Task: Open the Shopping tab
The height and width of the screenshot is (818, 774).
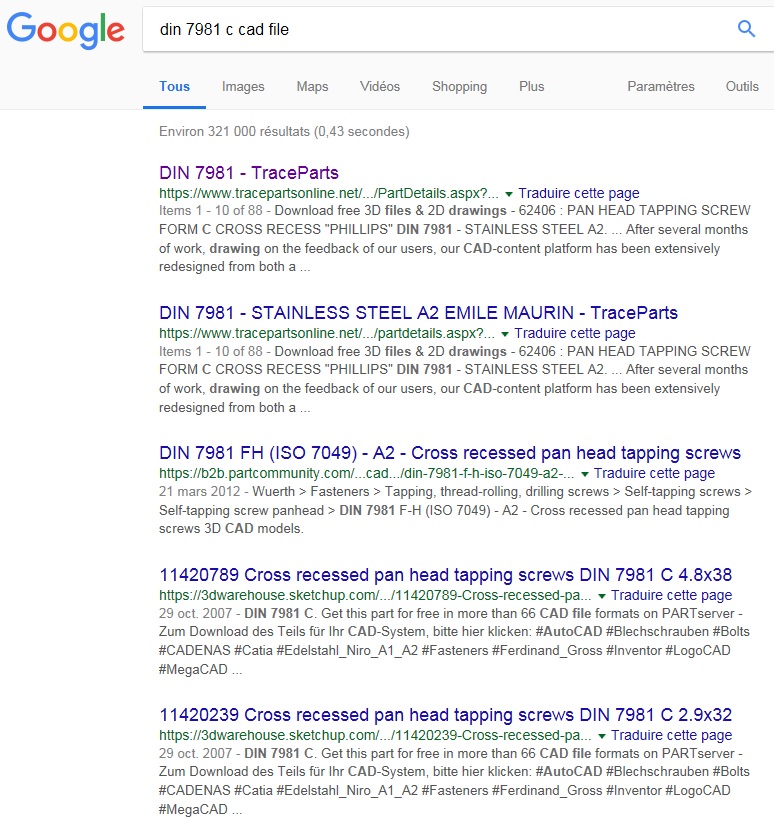Action: [x=459, y=87]
